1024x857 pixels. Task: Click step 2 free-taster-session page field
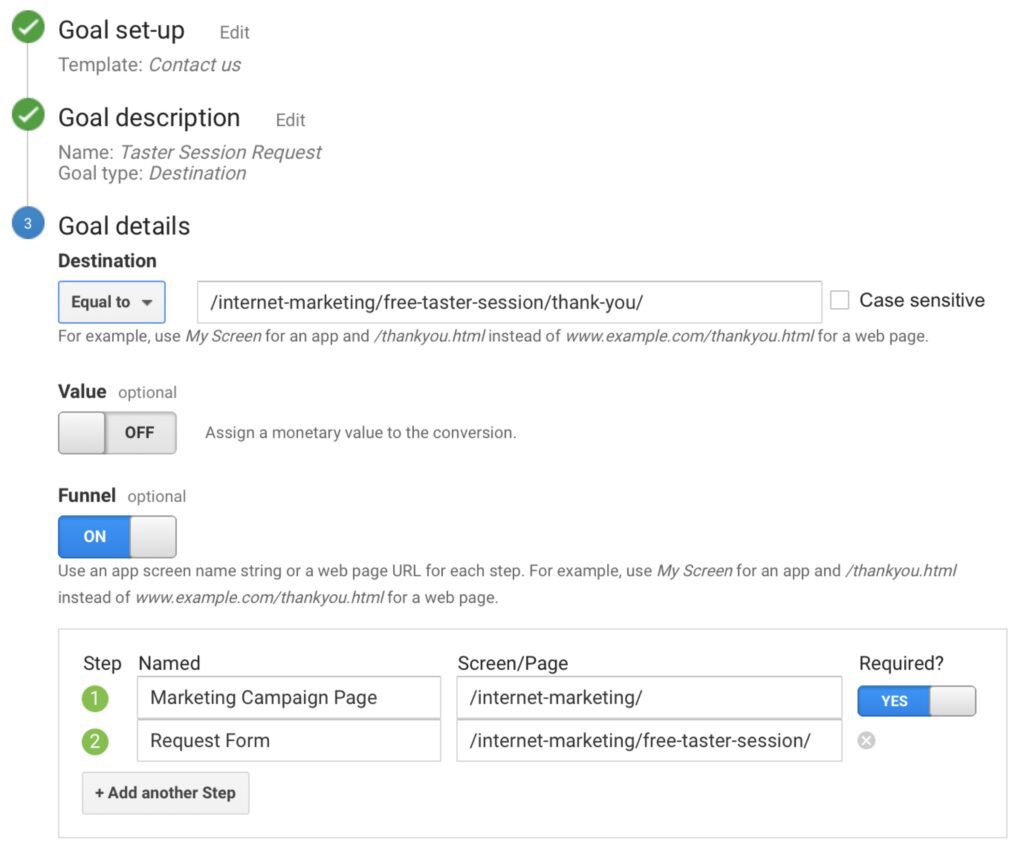pyautogui.click(x=648, y=741)
